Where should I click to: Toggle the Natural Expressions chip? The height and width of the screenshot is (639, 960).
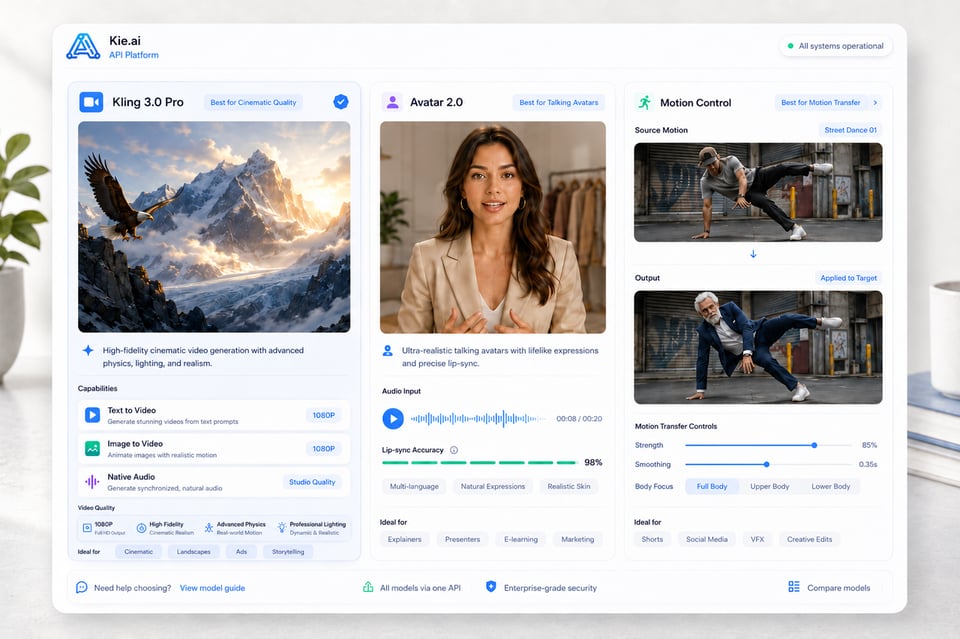click(x=493, y=487)
